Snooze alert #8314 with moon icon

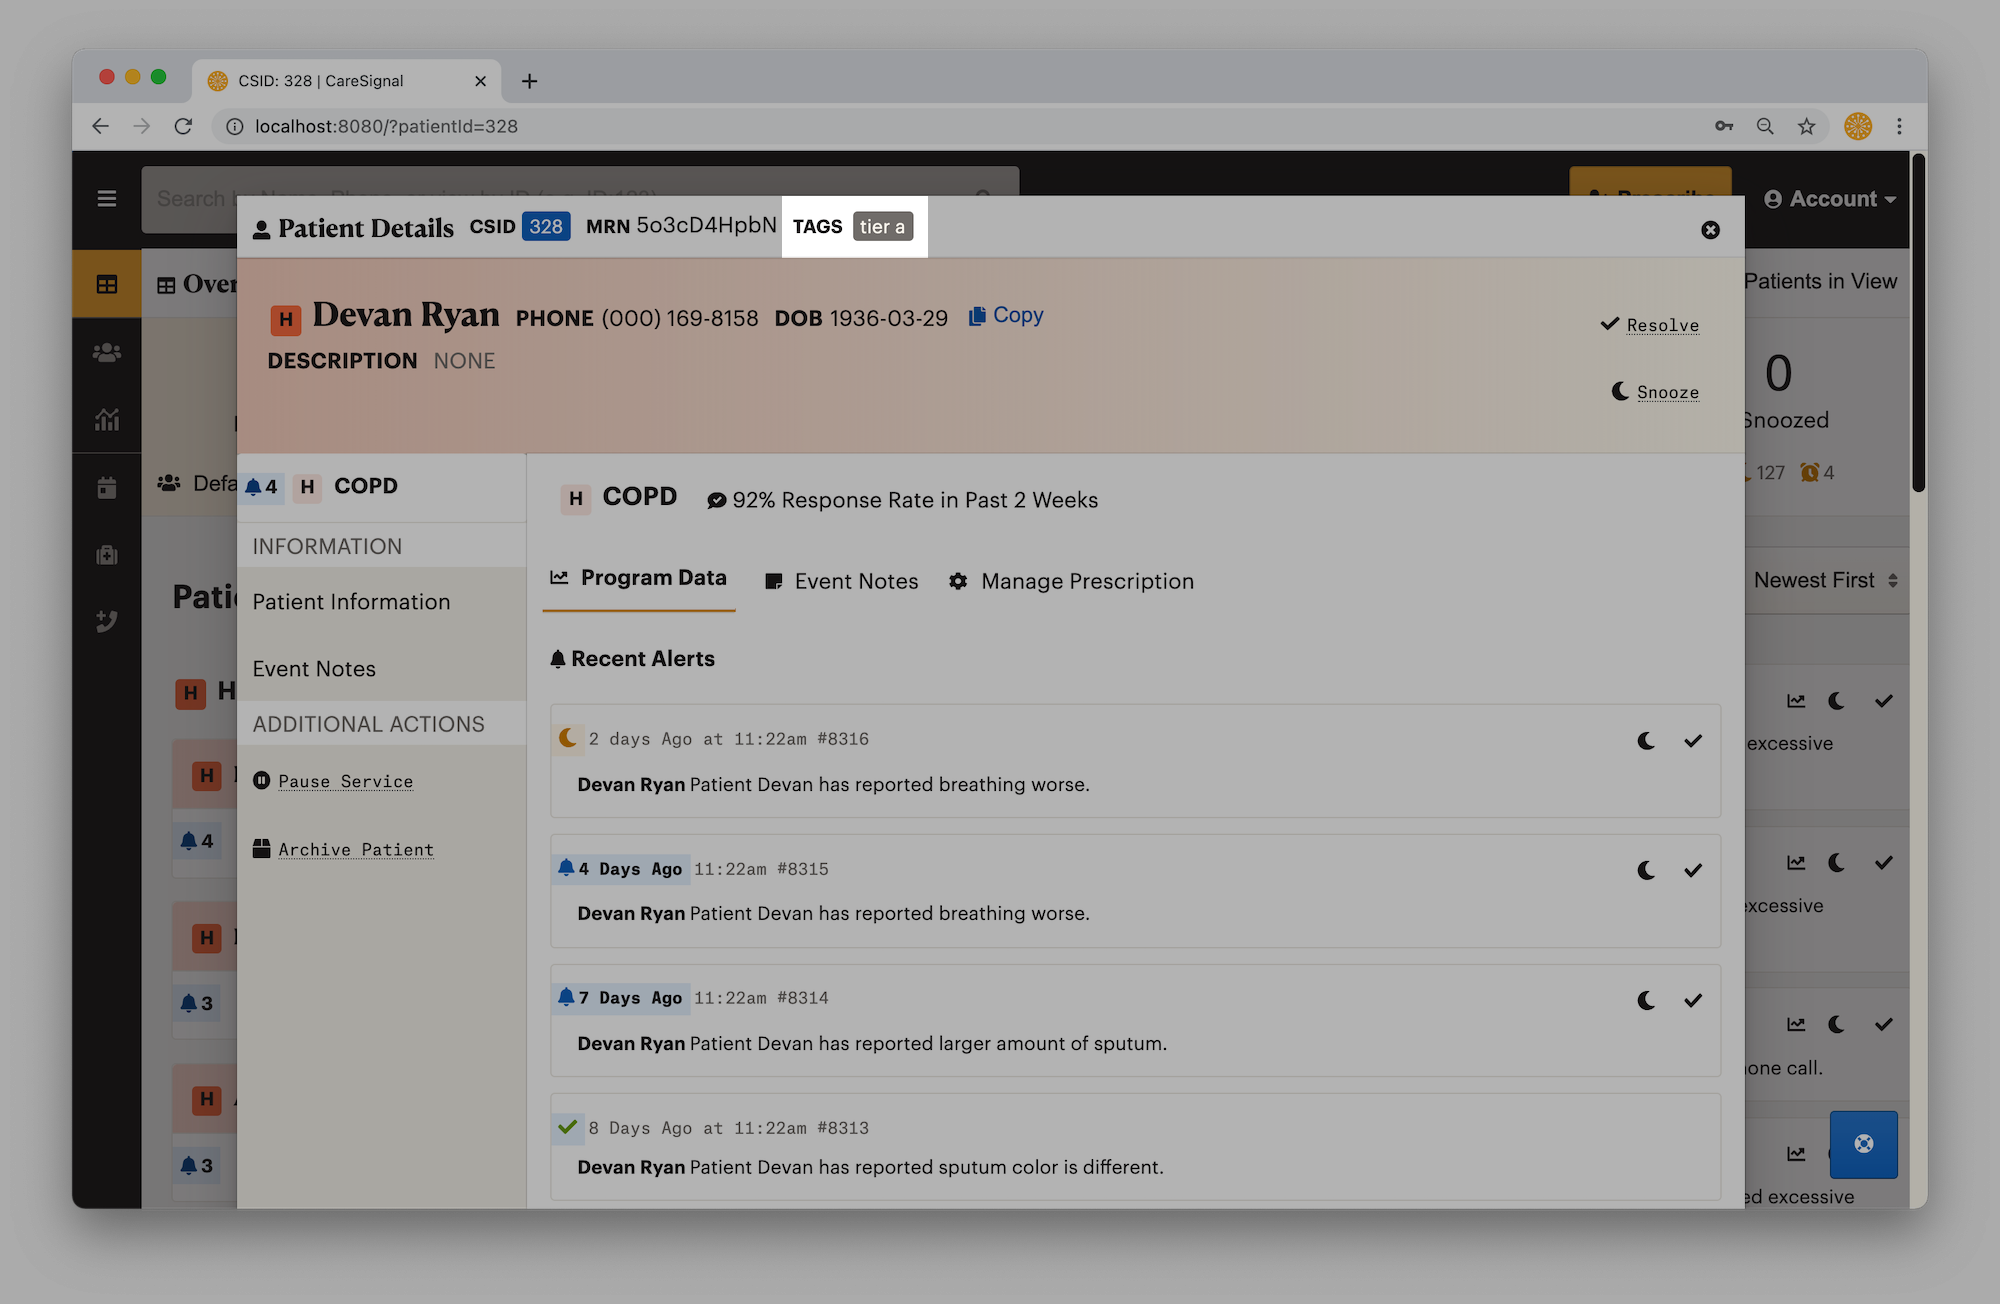click(x=1646, y=1001)
